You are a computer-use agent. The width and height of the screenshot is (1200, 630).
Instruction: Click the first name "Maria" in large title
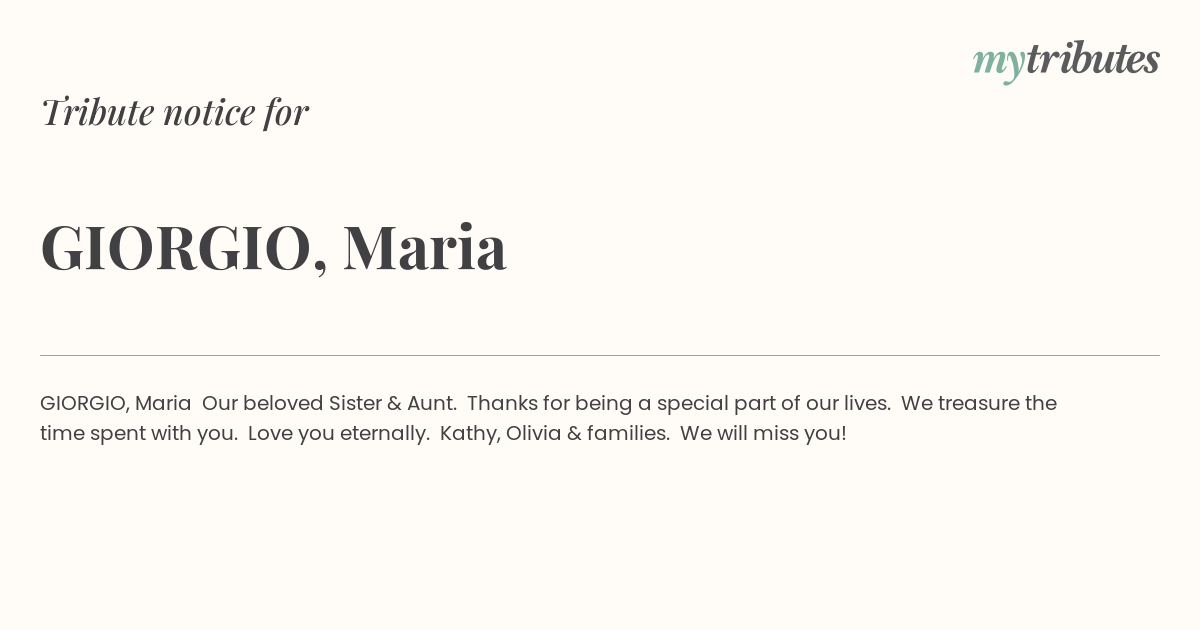pyautogui.click(x=425, y=248)
